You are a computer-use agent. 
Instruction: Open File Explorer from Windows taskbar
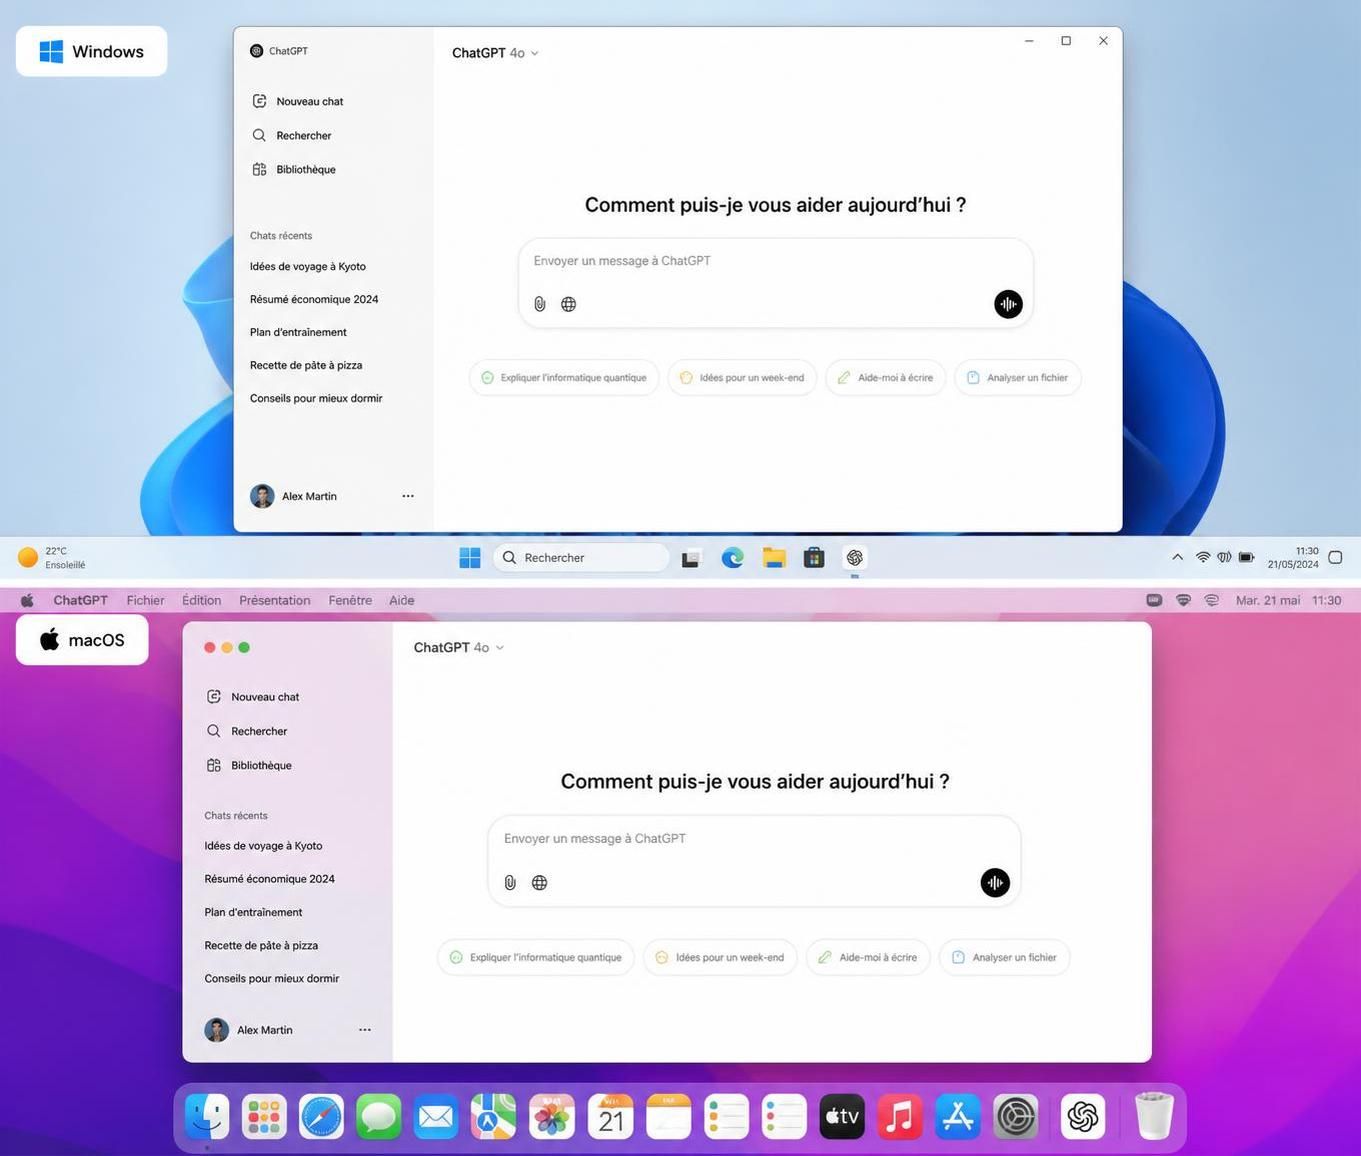point(774,558)
